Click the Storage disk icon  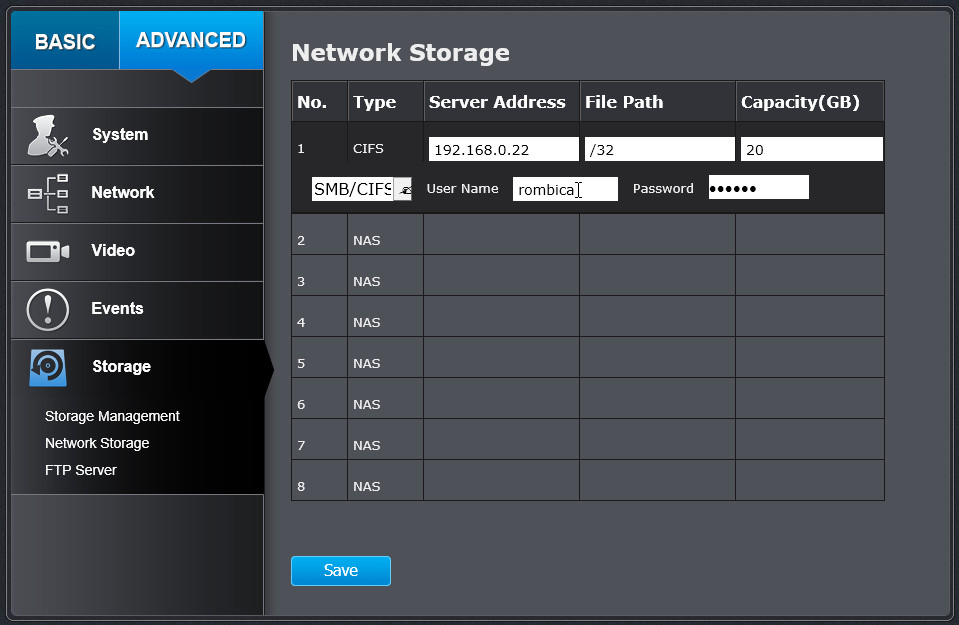click(x=47, y=367)
